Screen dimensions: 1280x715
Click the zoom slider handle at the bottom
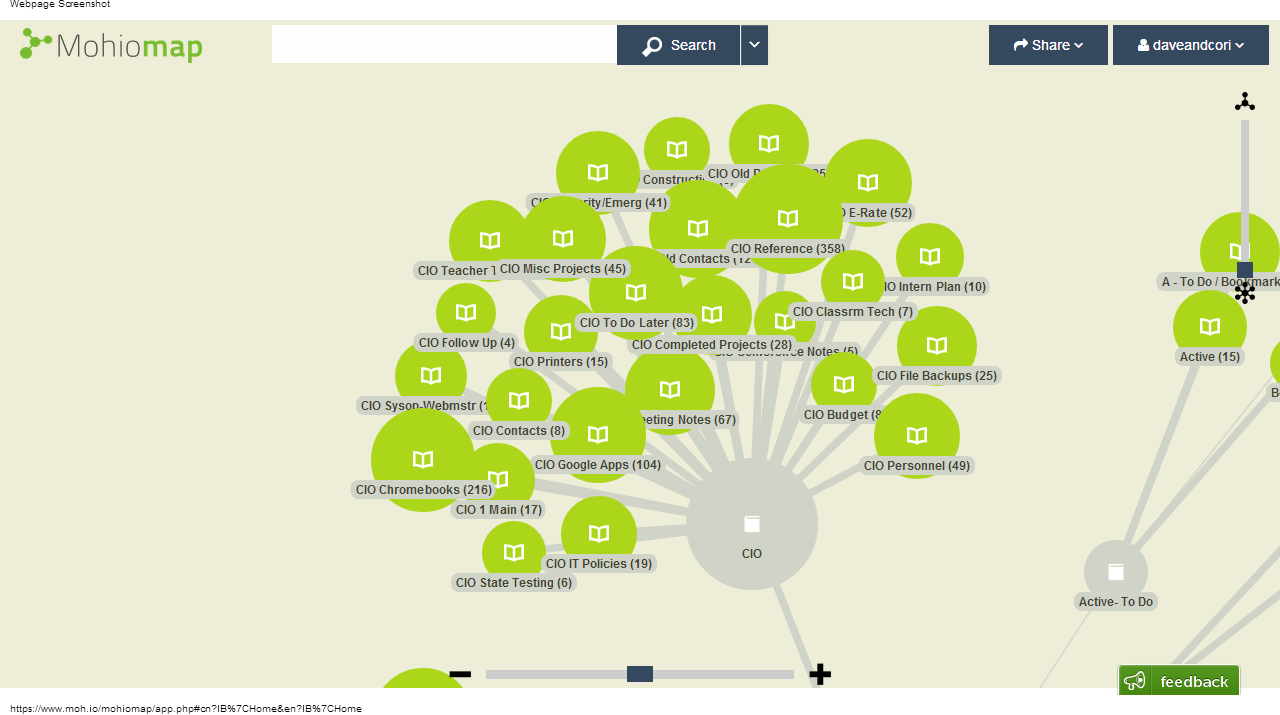click(640, 674)
